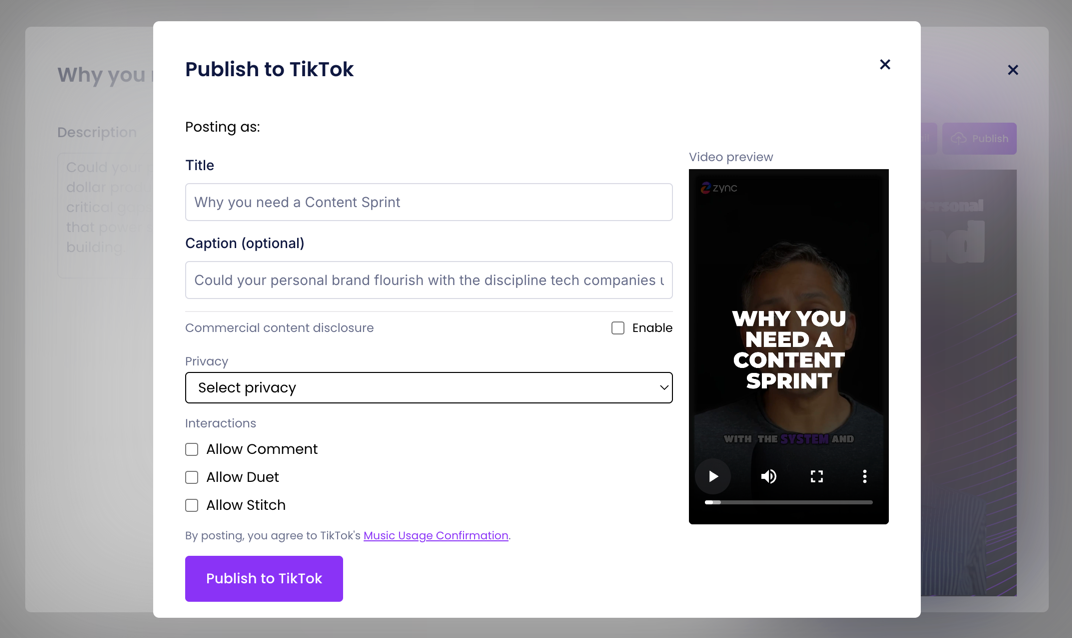Open Music Usage Confirmation link
1072x638 pixels.
point(435,536)
